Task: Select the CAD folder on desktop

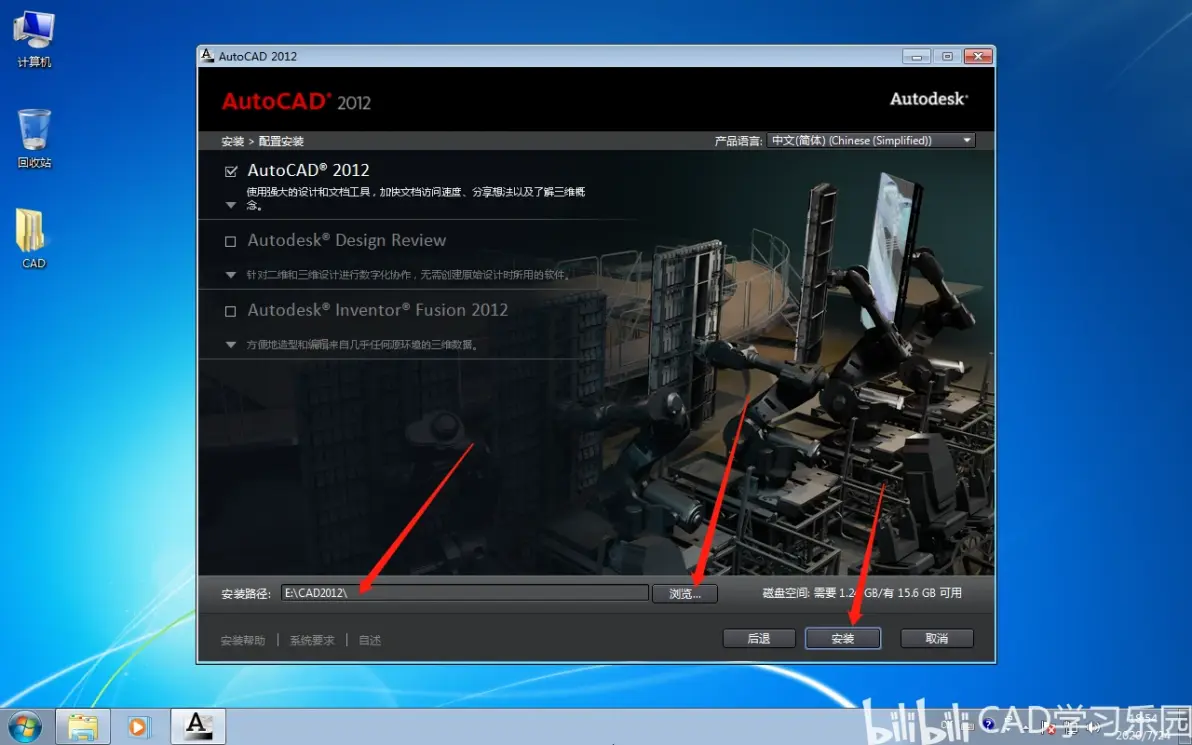Action: tap(33, 239)
